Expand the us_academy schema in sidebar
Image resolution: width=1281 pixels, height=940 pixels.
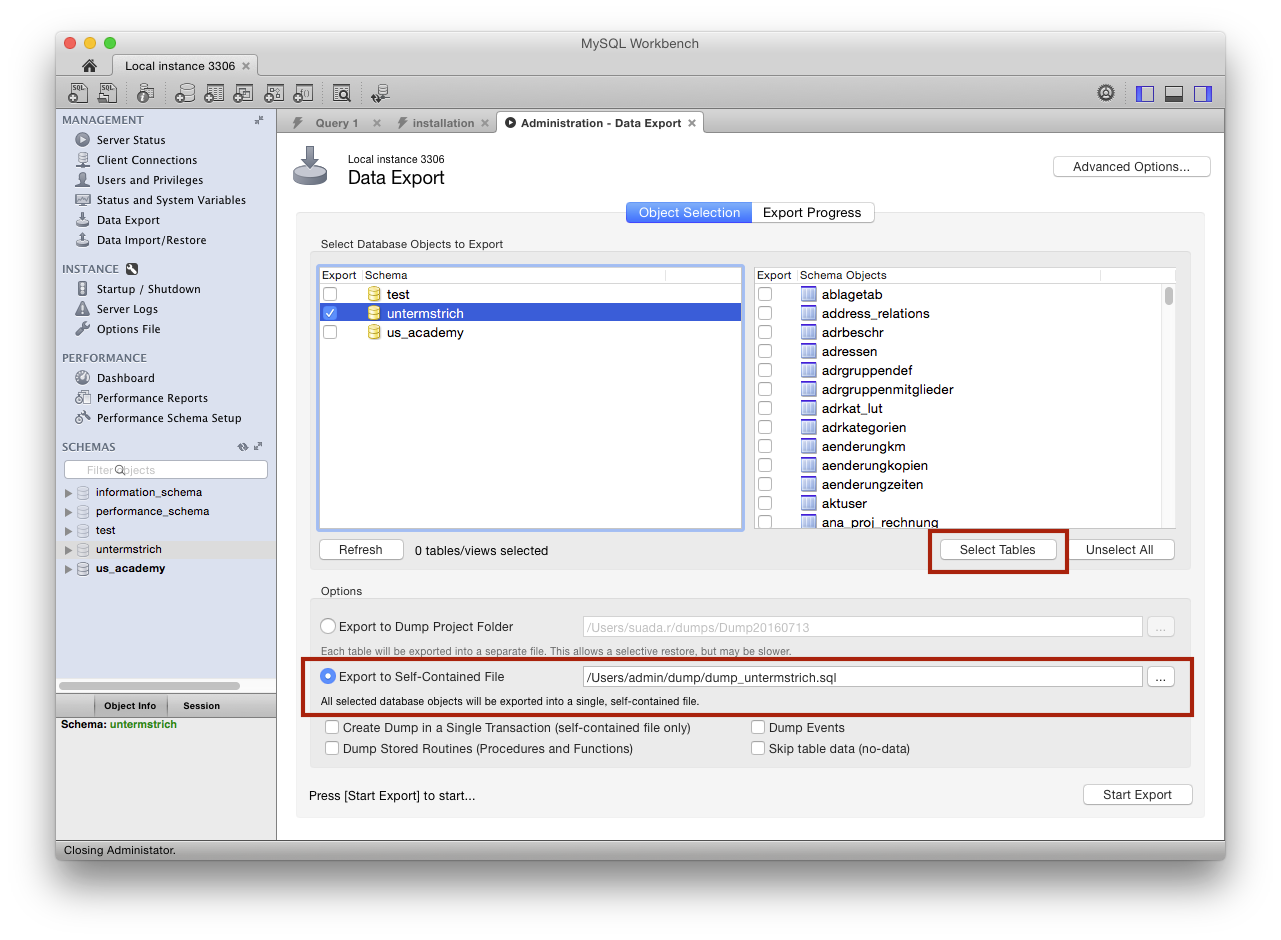(x=68, y=569)
